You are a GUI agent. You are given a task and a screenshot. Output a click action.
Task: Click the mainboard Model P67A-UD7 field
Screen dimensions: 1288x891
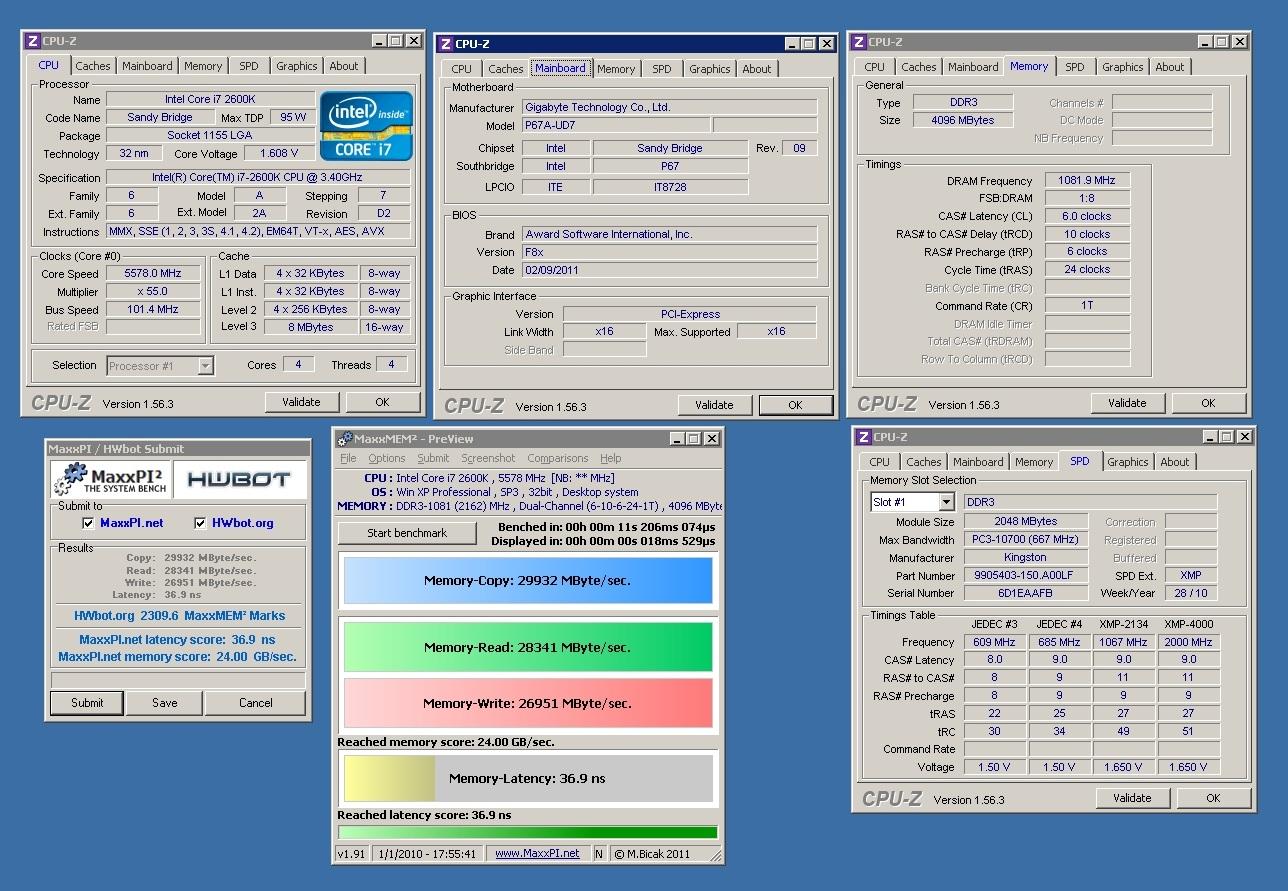[x=616, y=125]
